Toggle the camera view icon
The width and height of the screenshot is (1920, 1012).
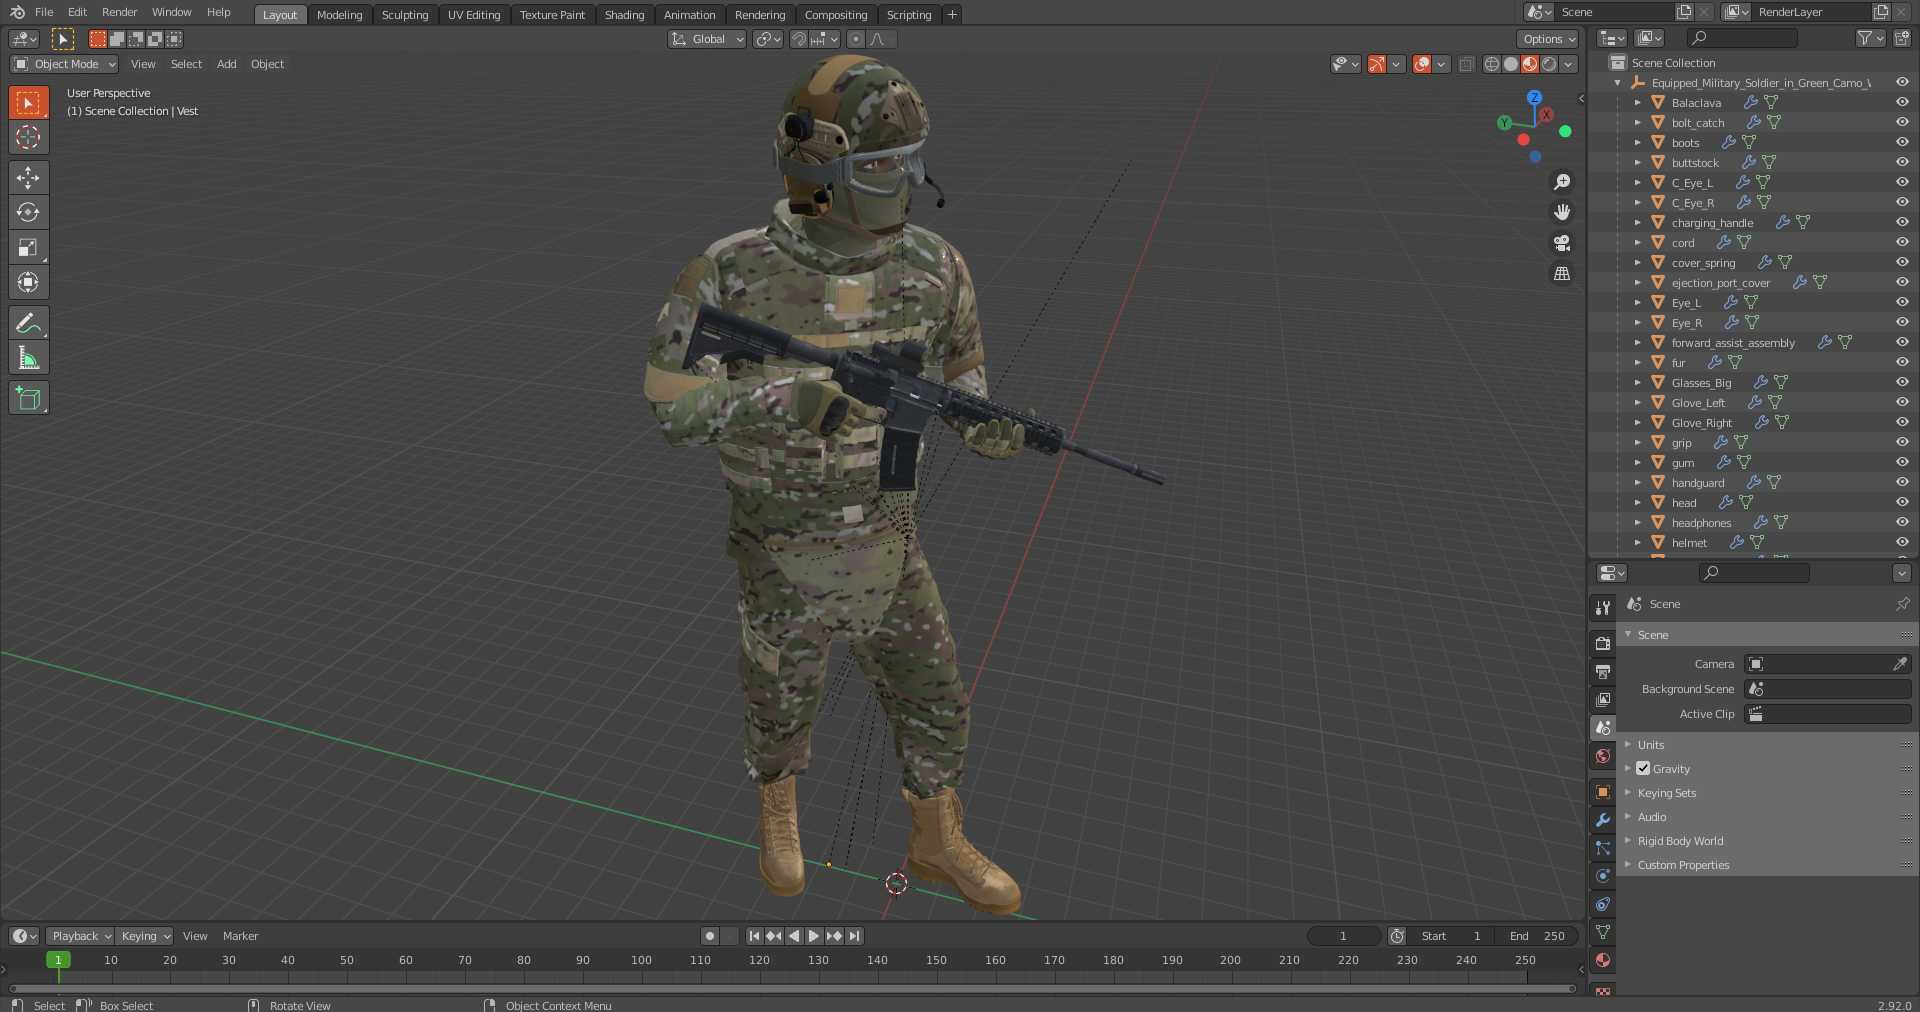click(1561, 243)
